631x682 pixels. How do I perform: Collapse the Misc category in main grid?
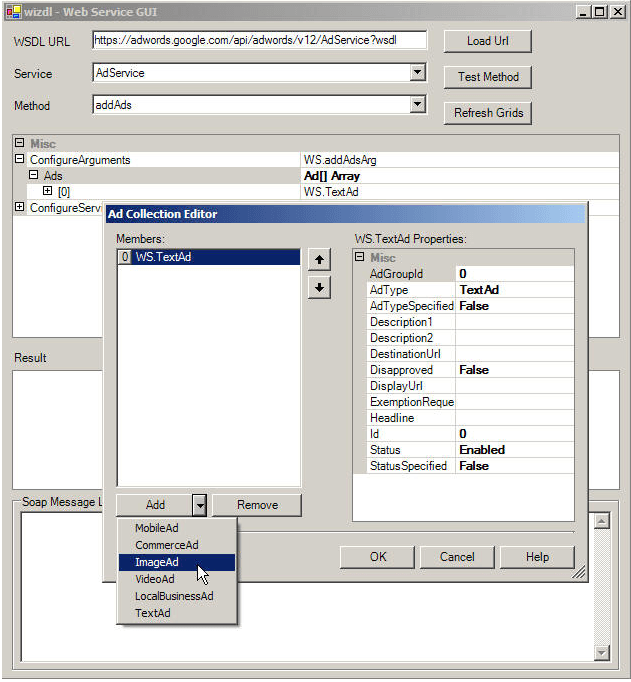tap(20, 143)
